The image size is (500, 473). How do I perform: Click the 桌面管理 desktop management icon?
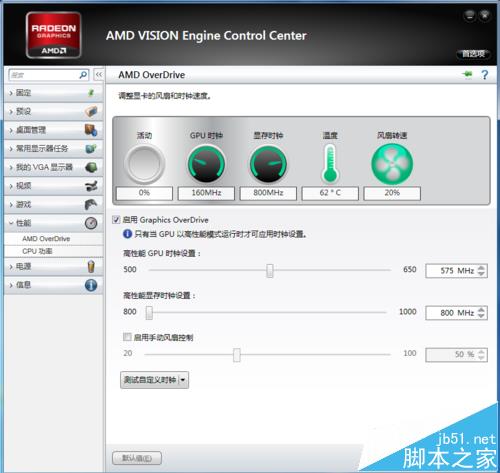(91, 130)
